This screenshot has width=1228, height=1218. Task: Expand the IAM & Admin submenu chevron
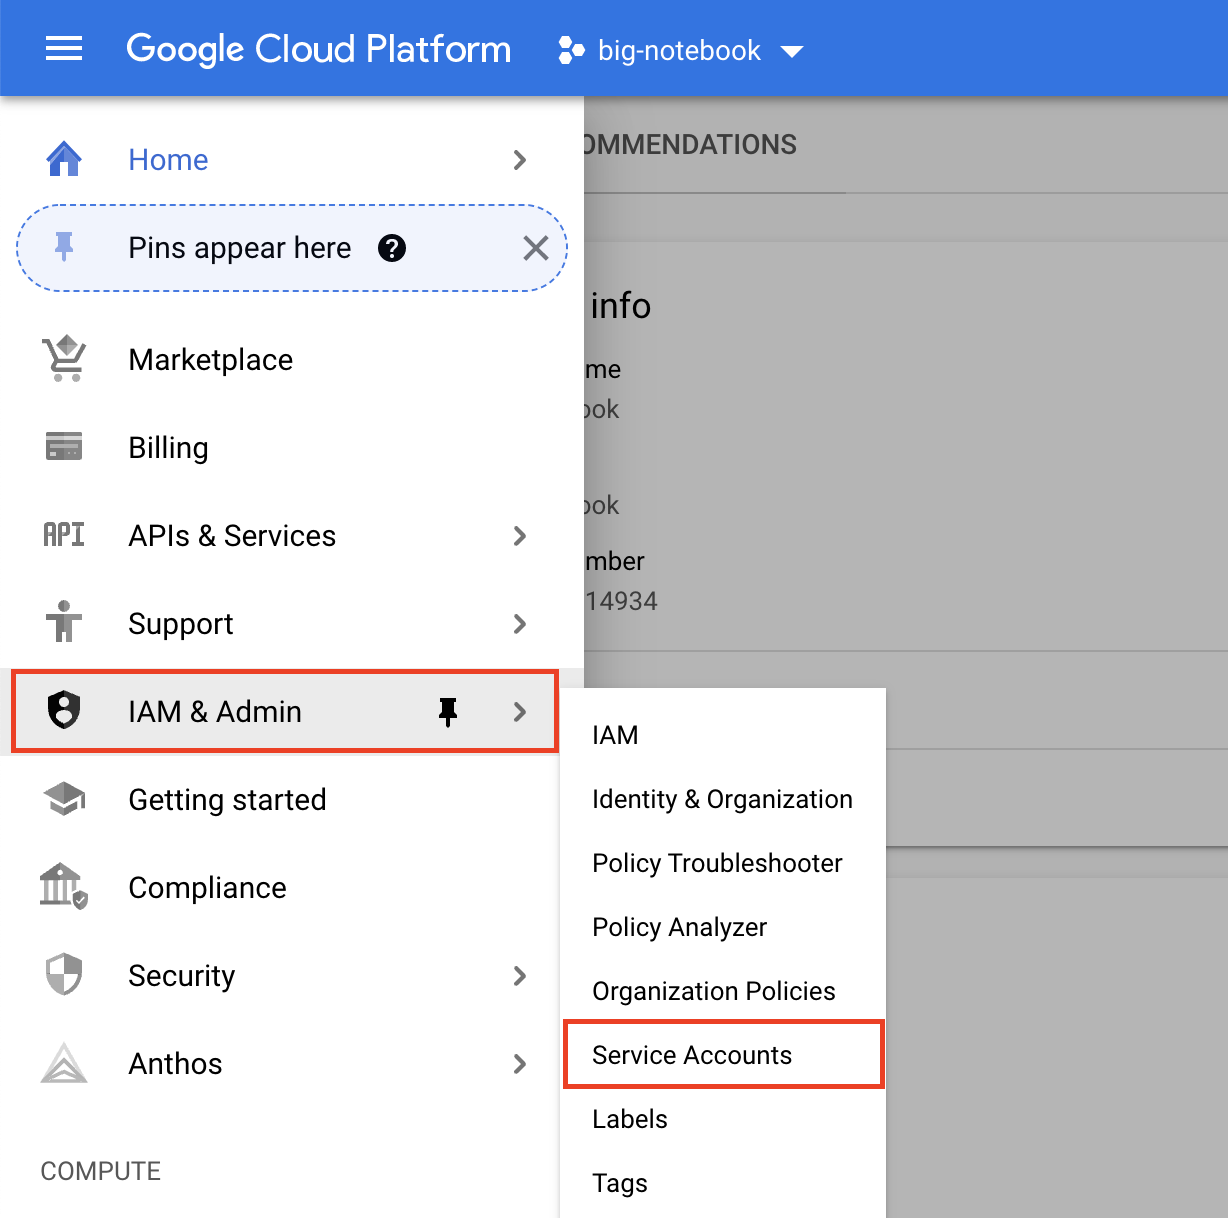519,712
